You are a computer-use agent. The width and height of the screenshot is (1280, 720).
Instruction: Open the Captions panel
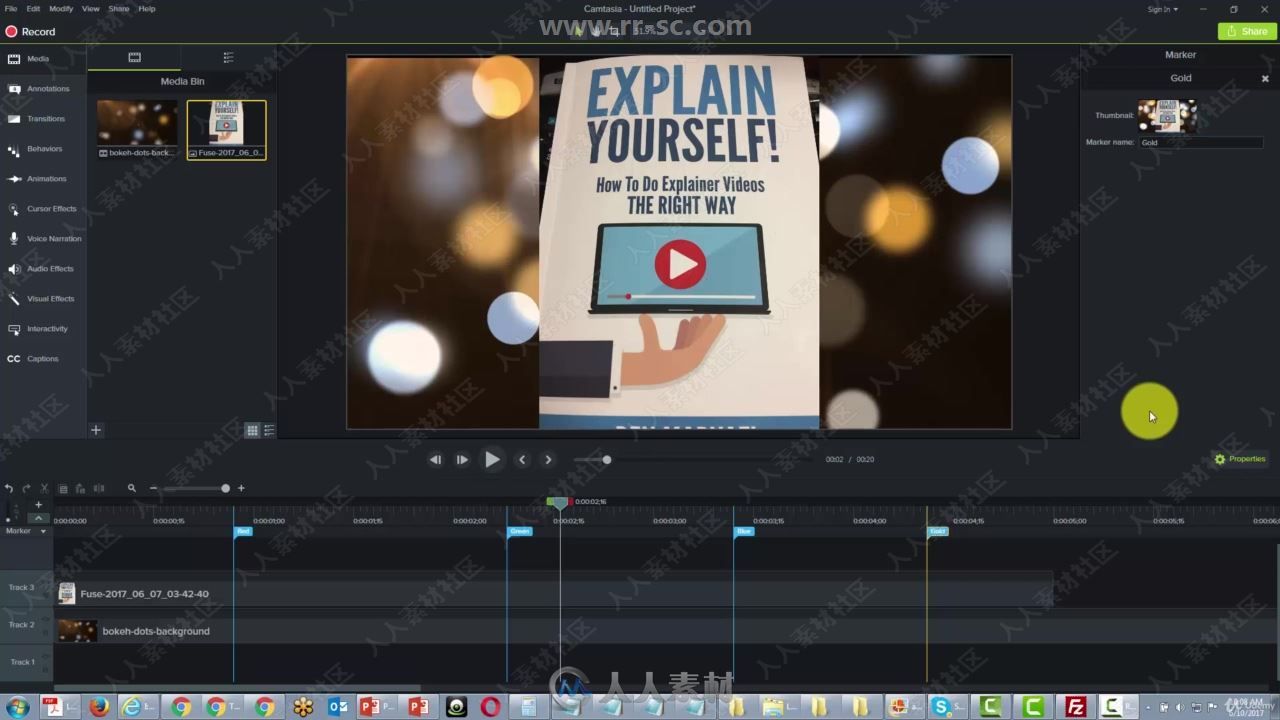pyautogui.click(x=43, y=359)
